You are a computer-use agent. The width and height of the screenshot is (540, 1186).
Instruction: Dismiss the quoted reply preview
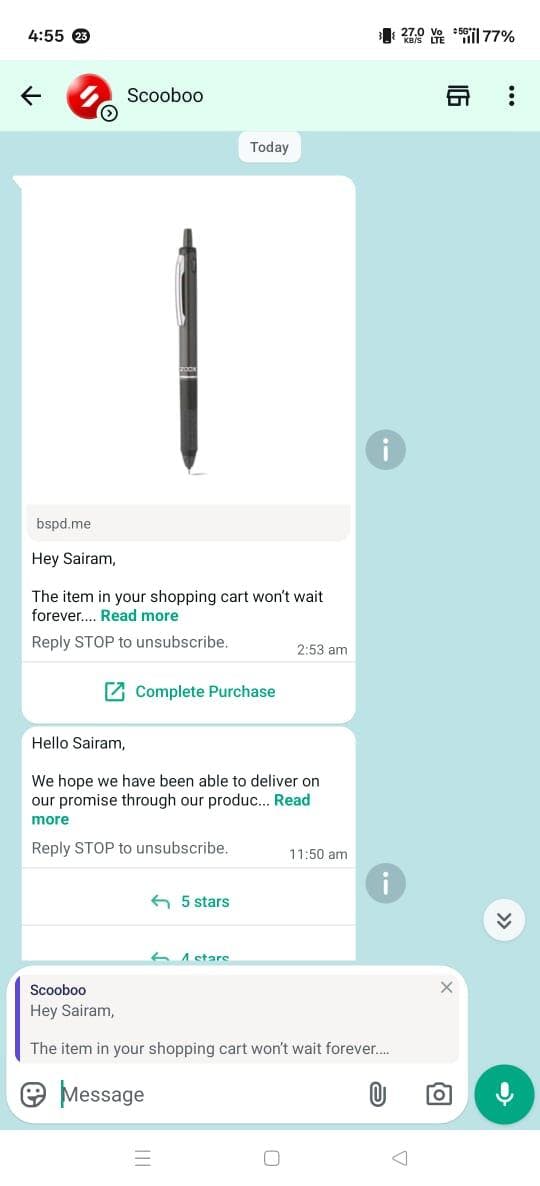tap(446, 987)
